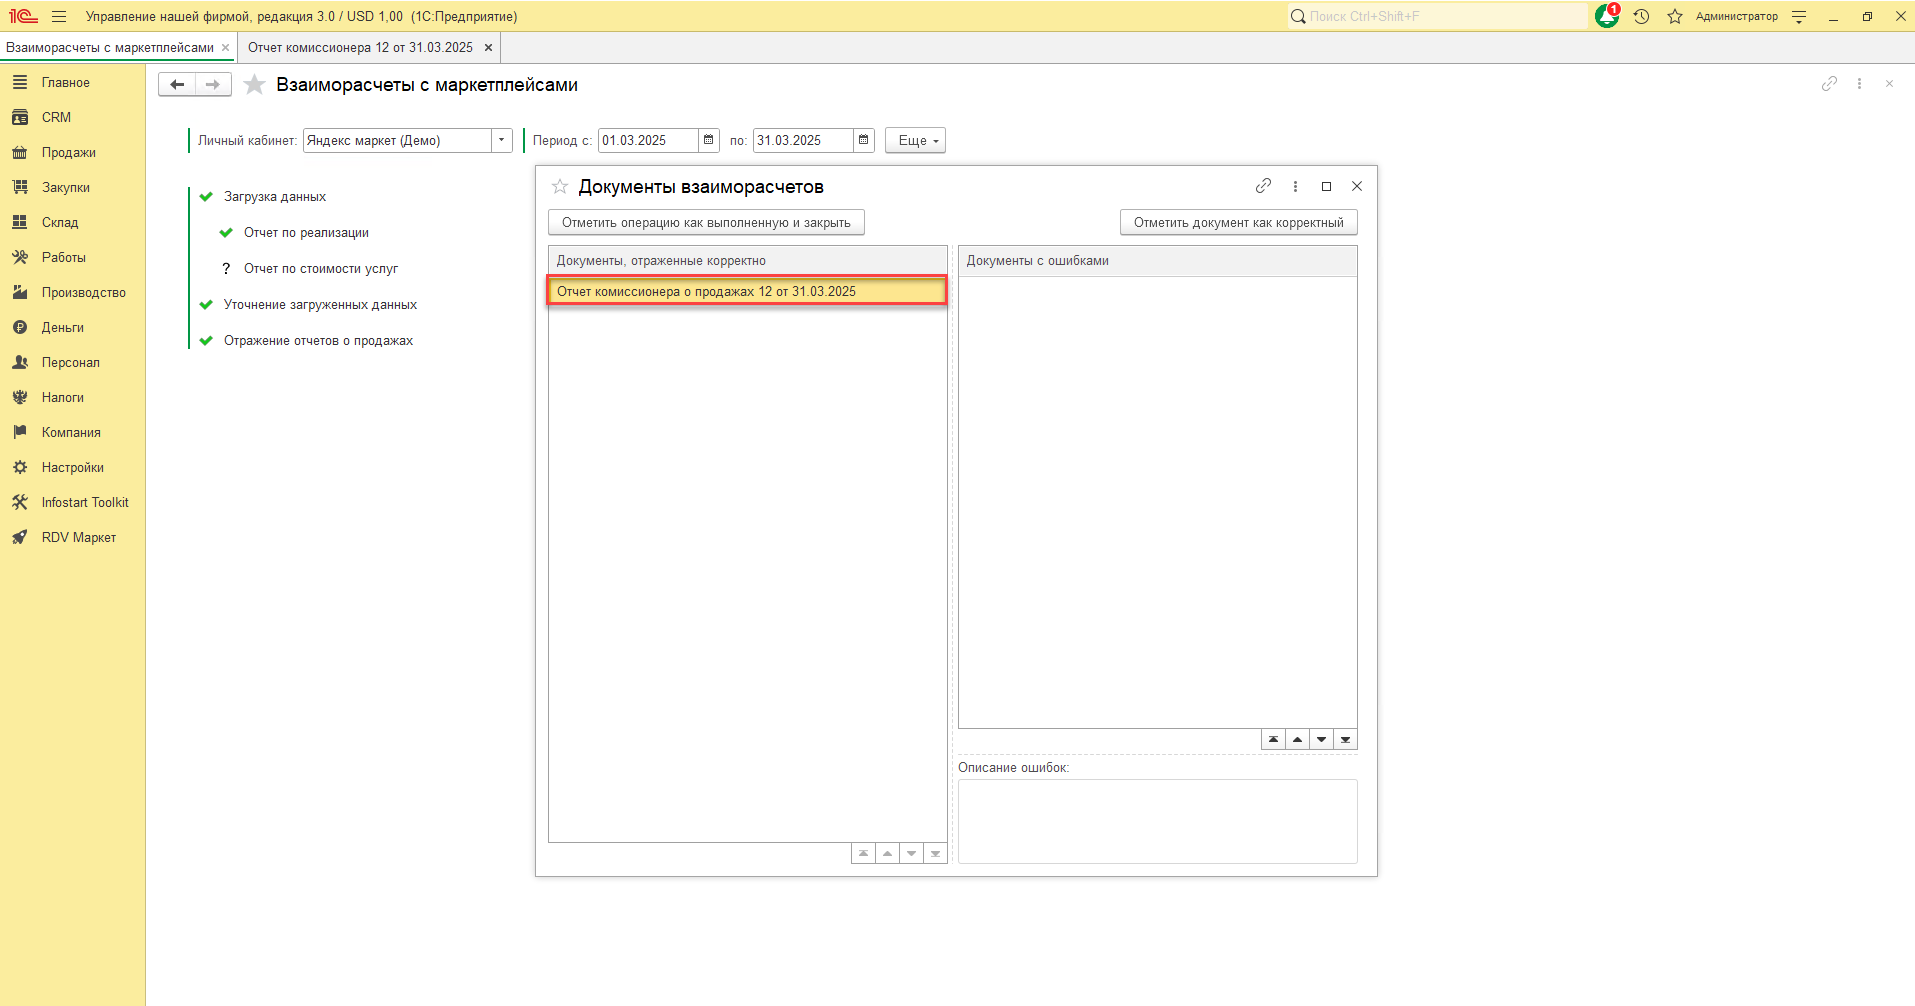The image size is (1915, 1006).
Task: Close the Отчет комиссионера 12 tab
Action: 488,47
